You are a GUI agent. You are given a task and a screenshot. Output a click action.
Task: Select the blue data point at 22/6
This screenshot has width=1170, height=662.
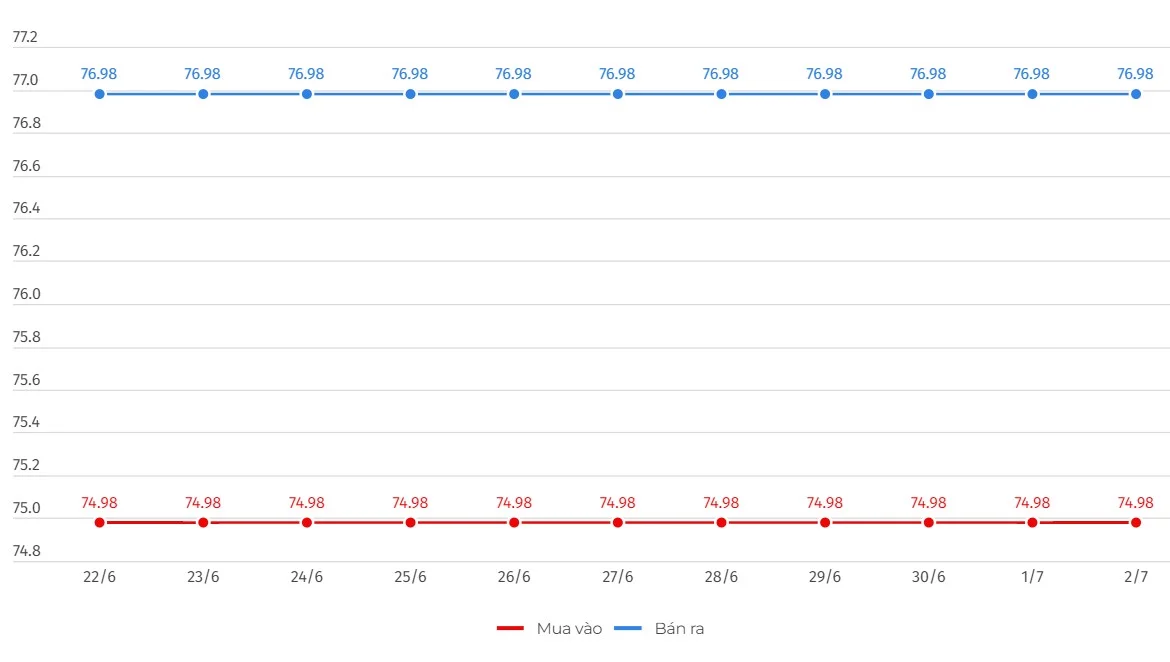[99, 94]
